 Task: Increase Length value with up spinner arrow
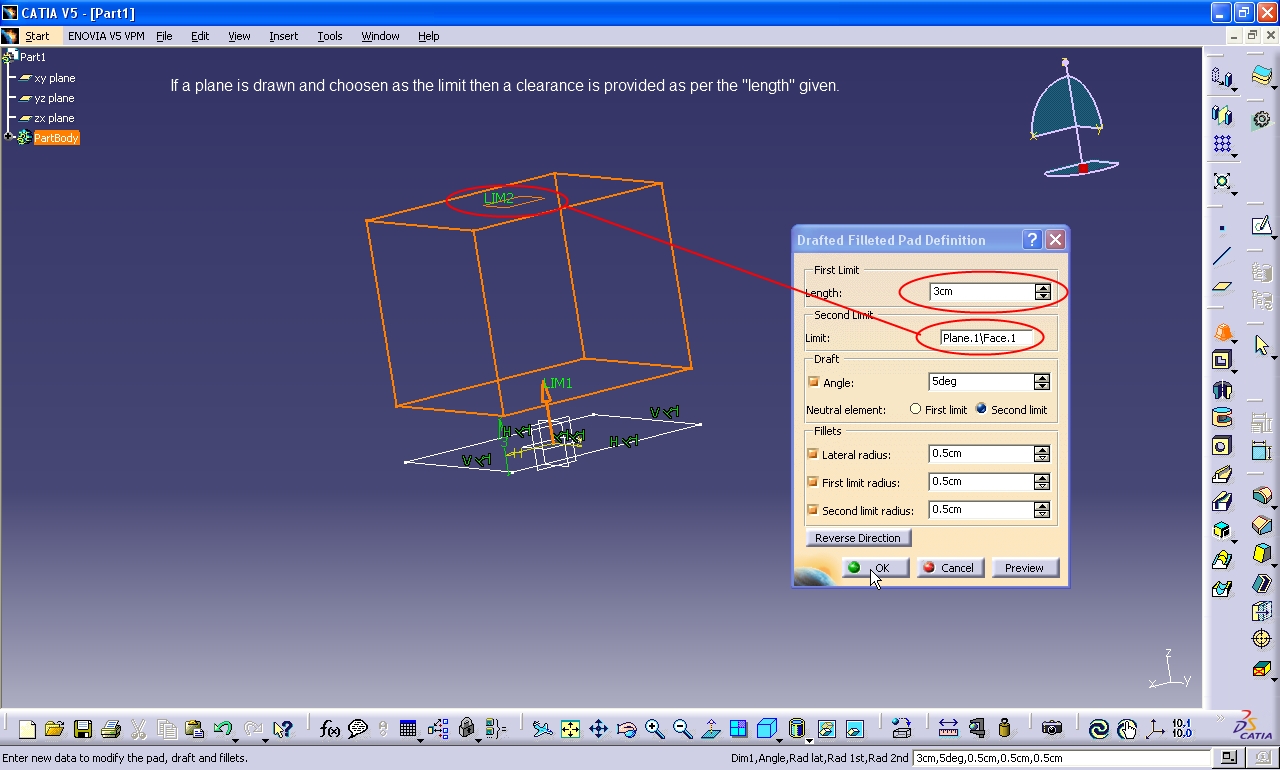click(1043, 288)
